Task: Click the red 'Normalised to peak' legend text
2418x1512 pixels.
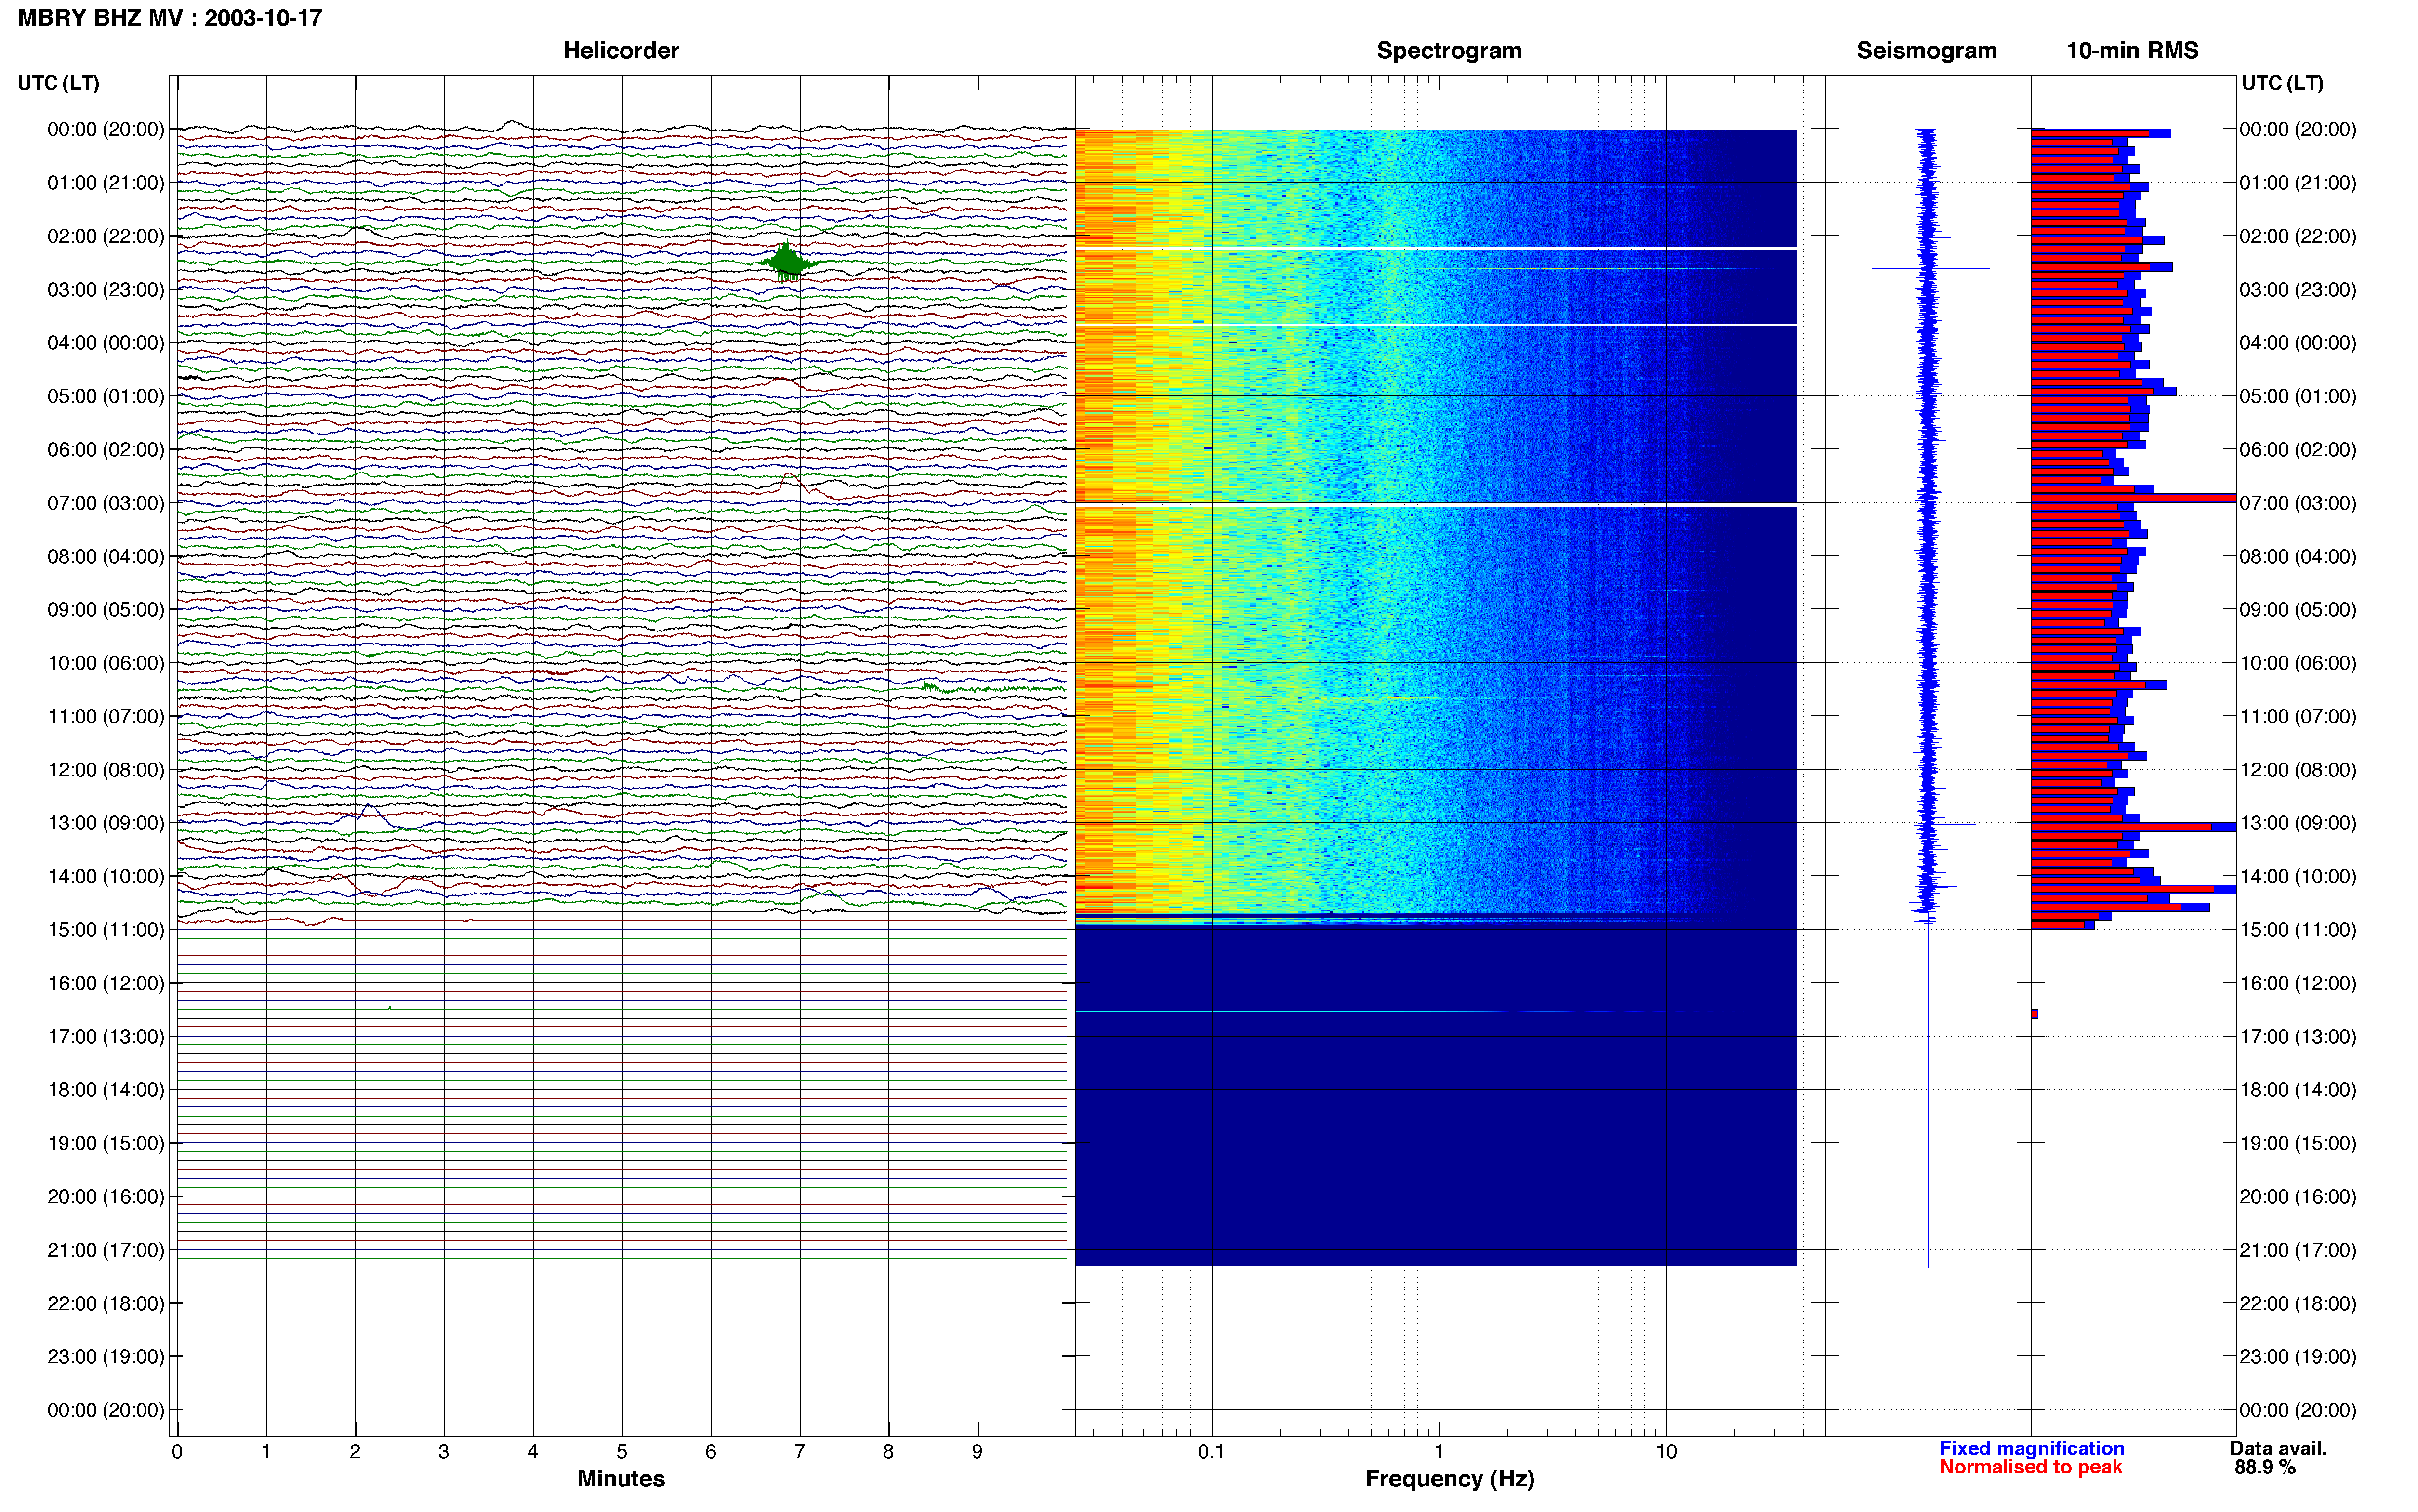Action: point(2030,1467)
